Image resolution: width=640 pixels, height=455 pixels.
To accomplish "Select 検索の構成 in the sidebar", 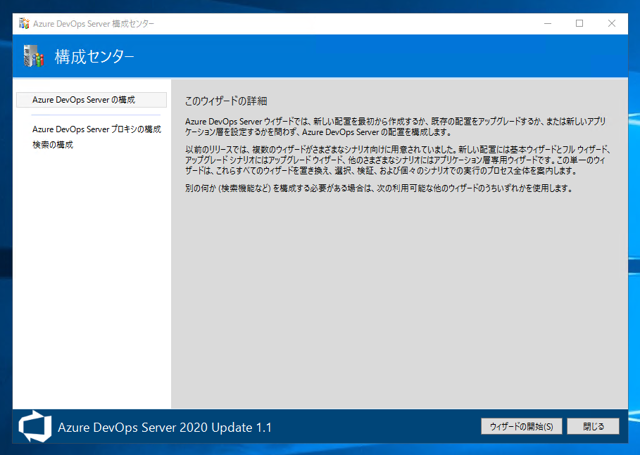I will point(53,145).
